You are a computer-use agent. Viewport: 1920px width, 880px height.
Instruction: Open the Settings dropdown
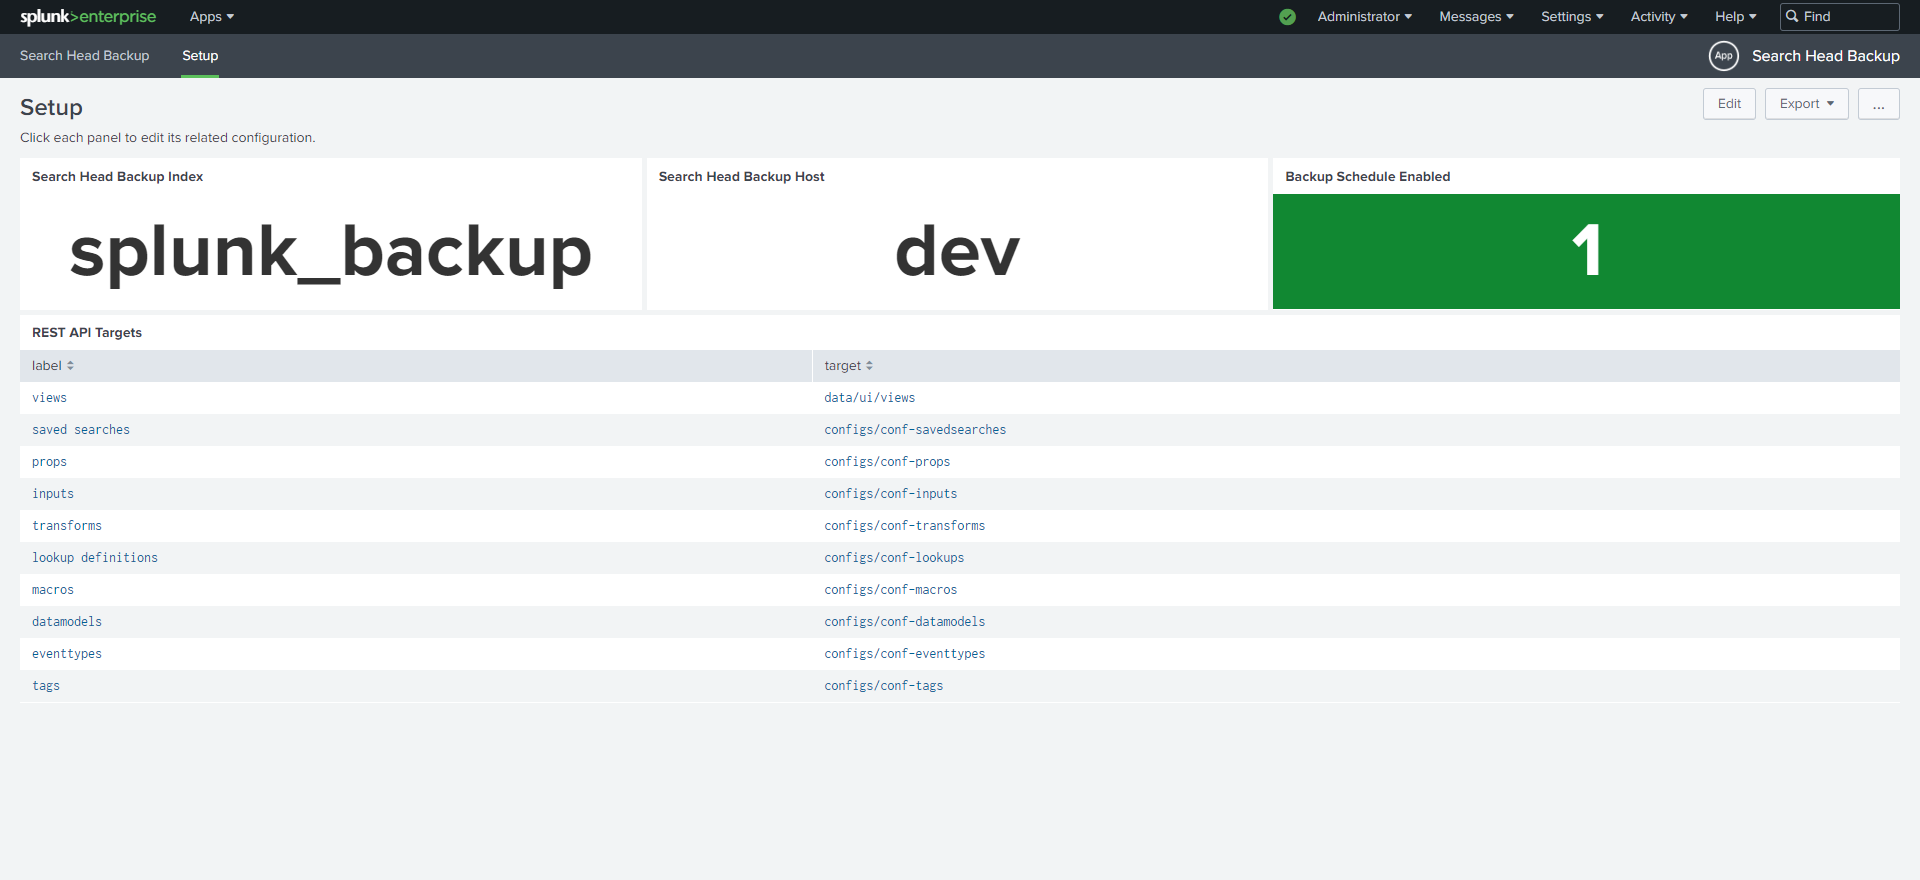click(1572, 17)
